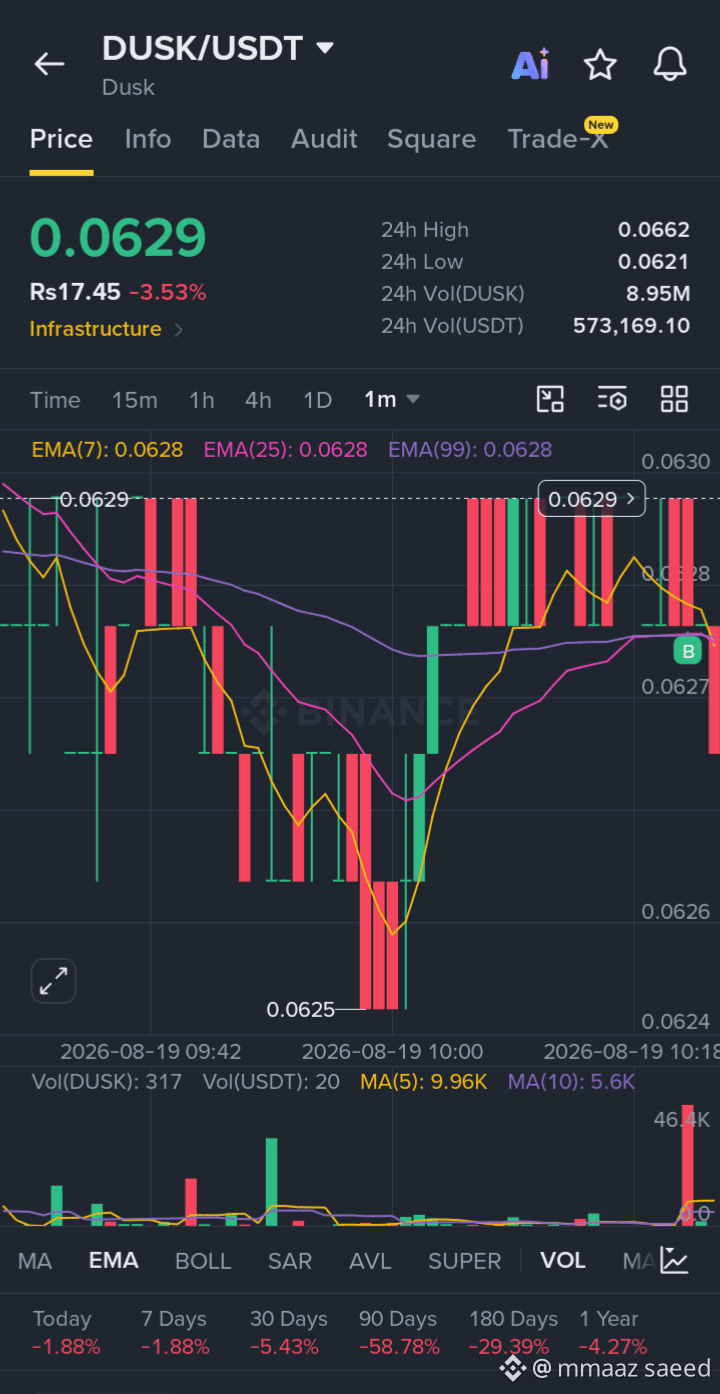Open the AI assistant icon

(x=530, y=64)
